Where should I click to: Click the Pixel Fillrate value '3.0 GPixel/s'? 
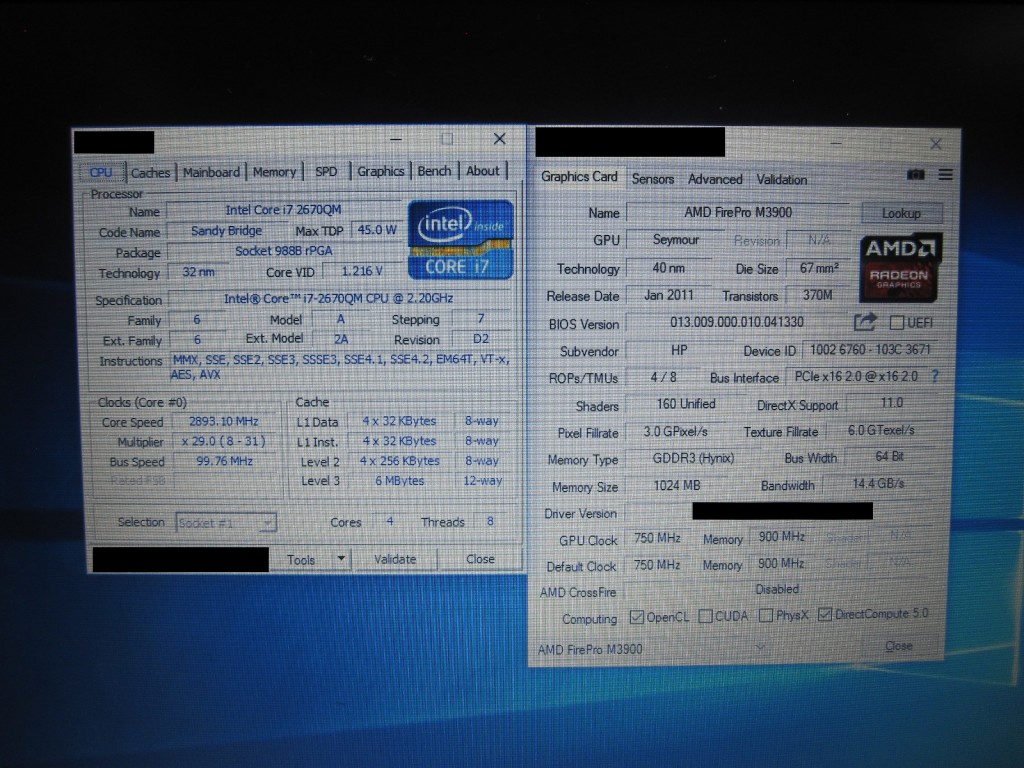click(x=675, y=432)
